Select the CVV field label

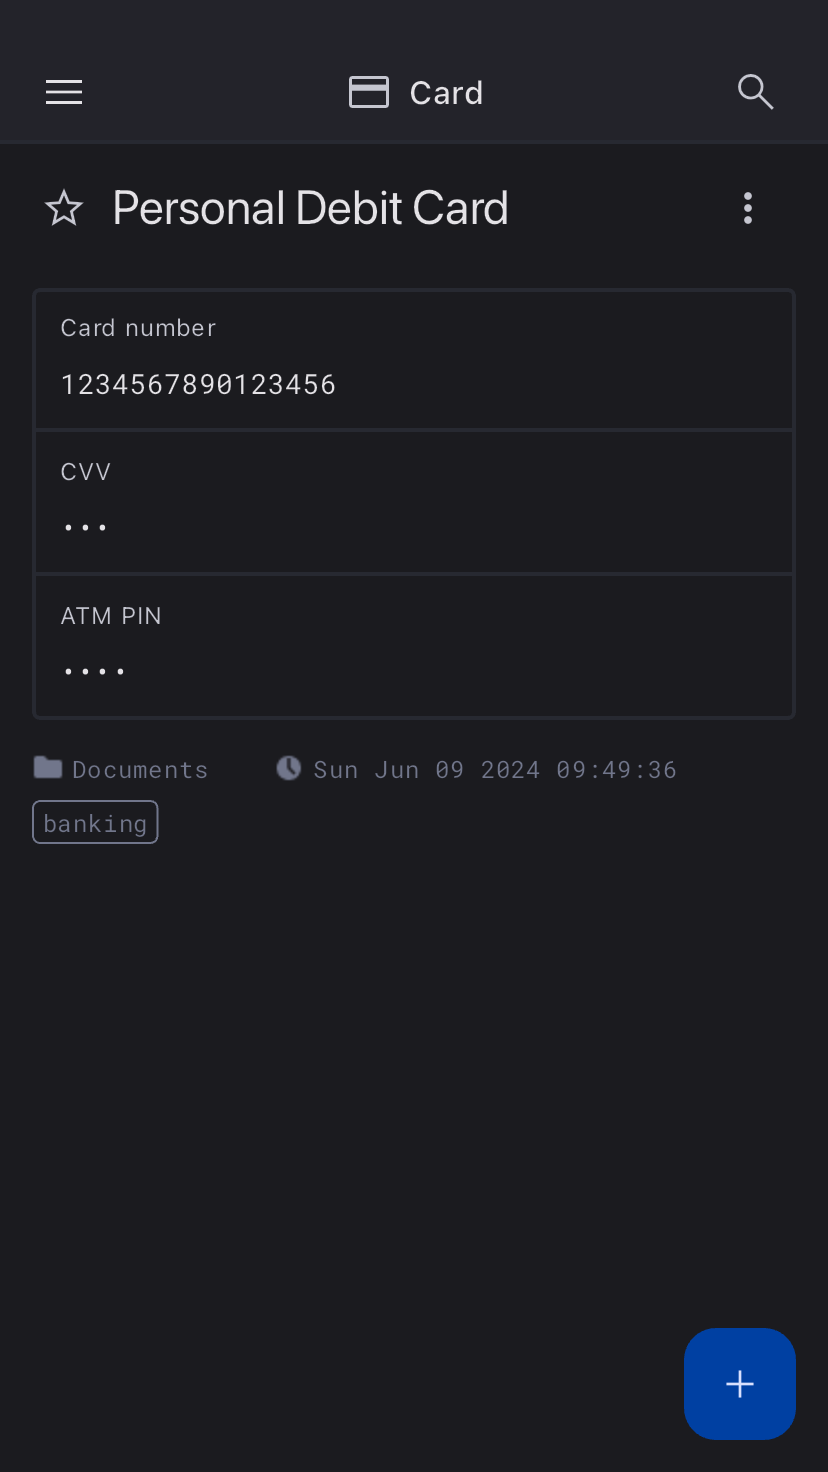point(86,472)
